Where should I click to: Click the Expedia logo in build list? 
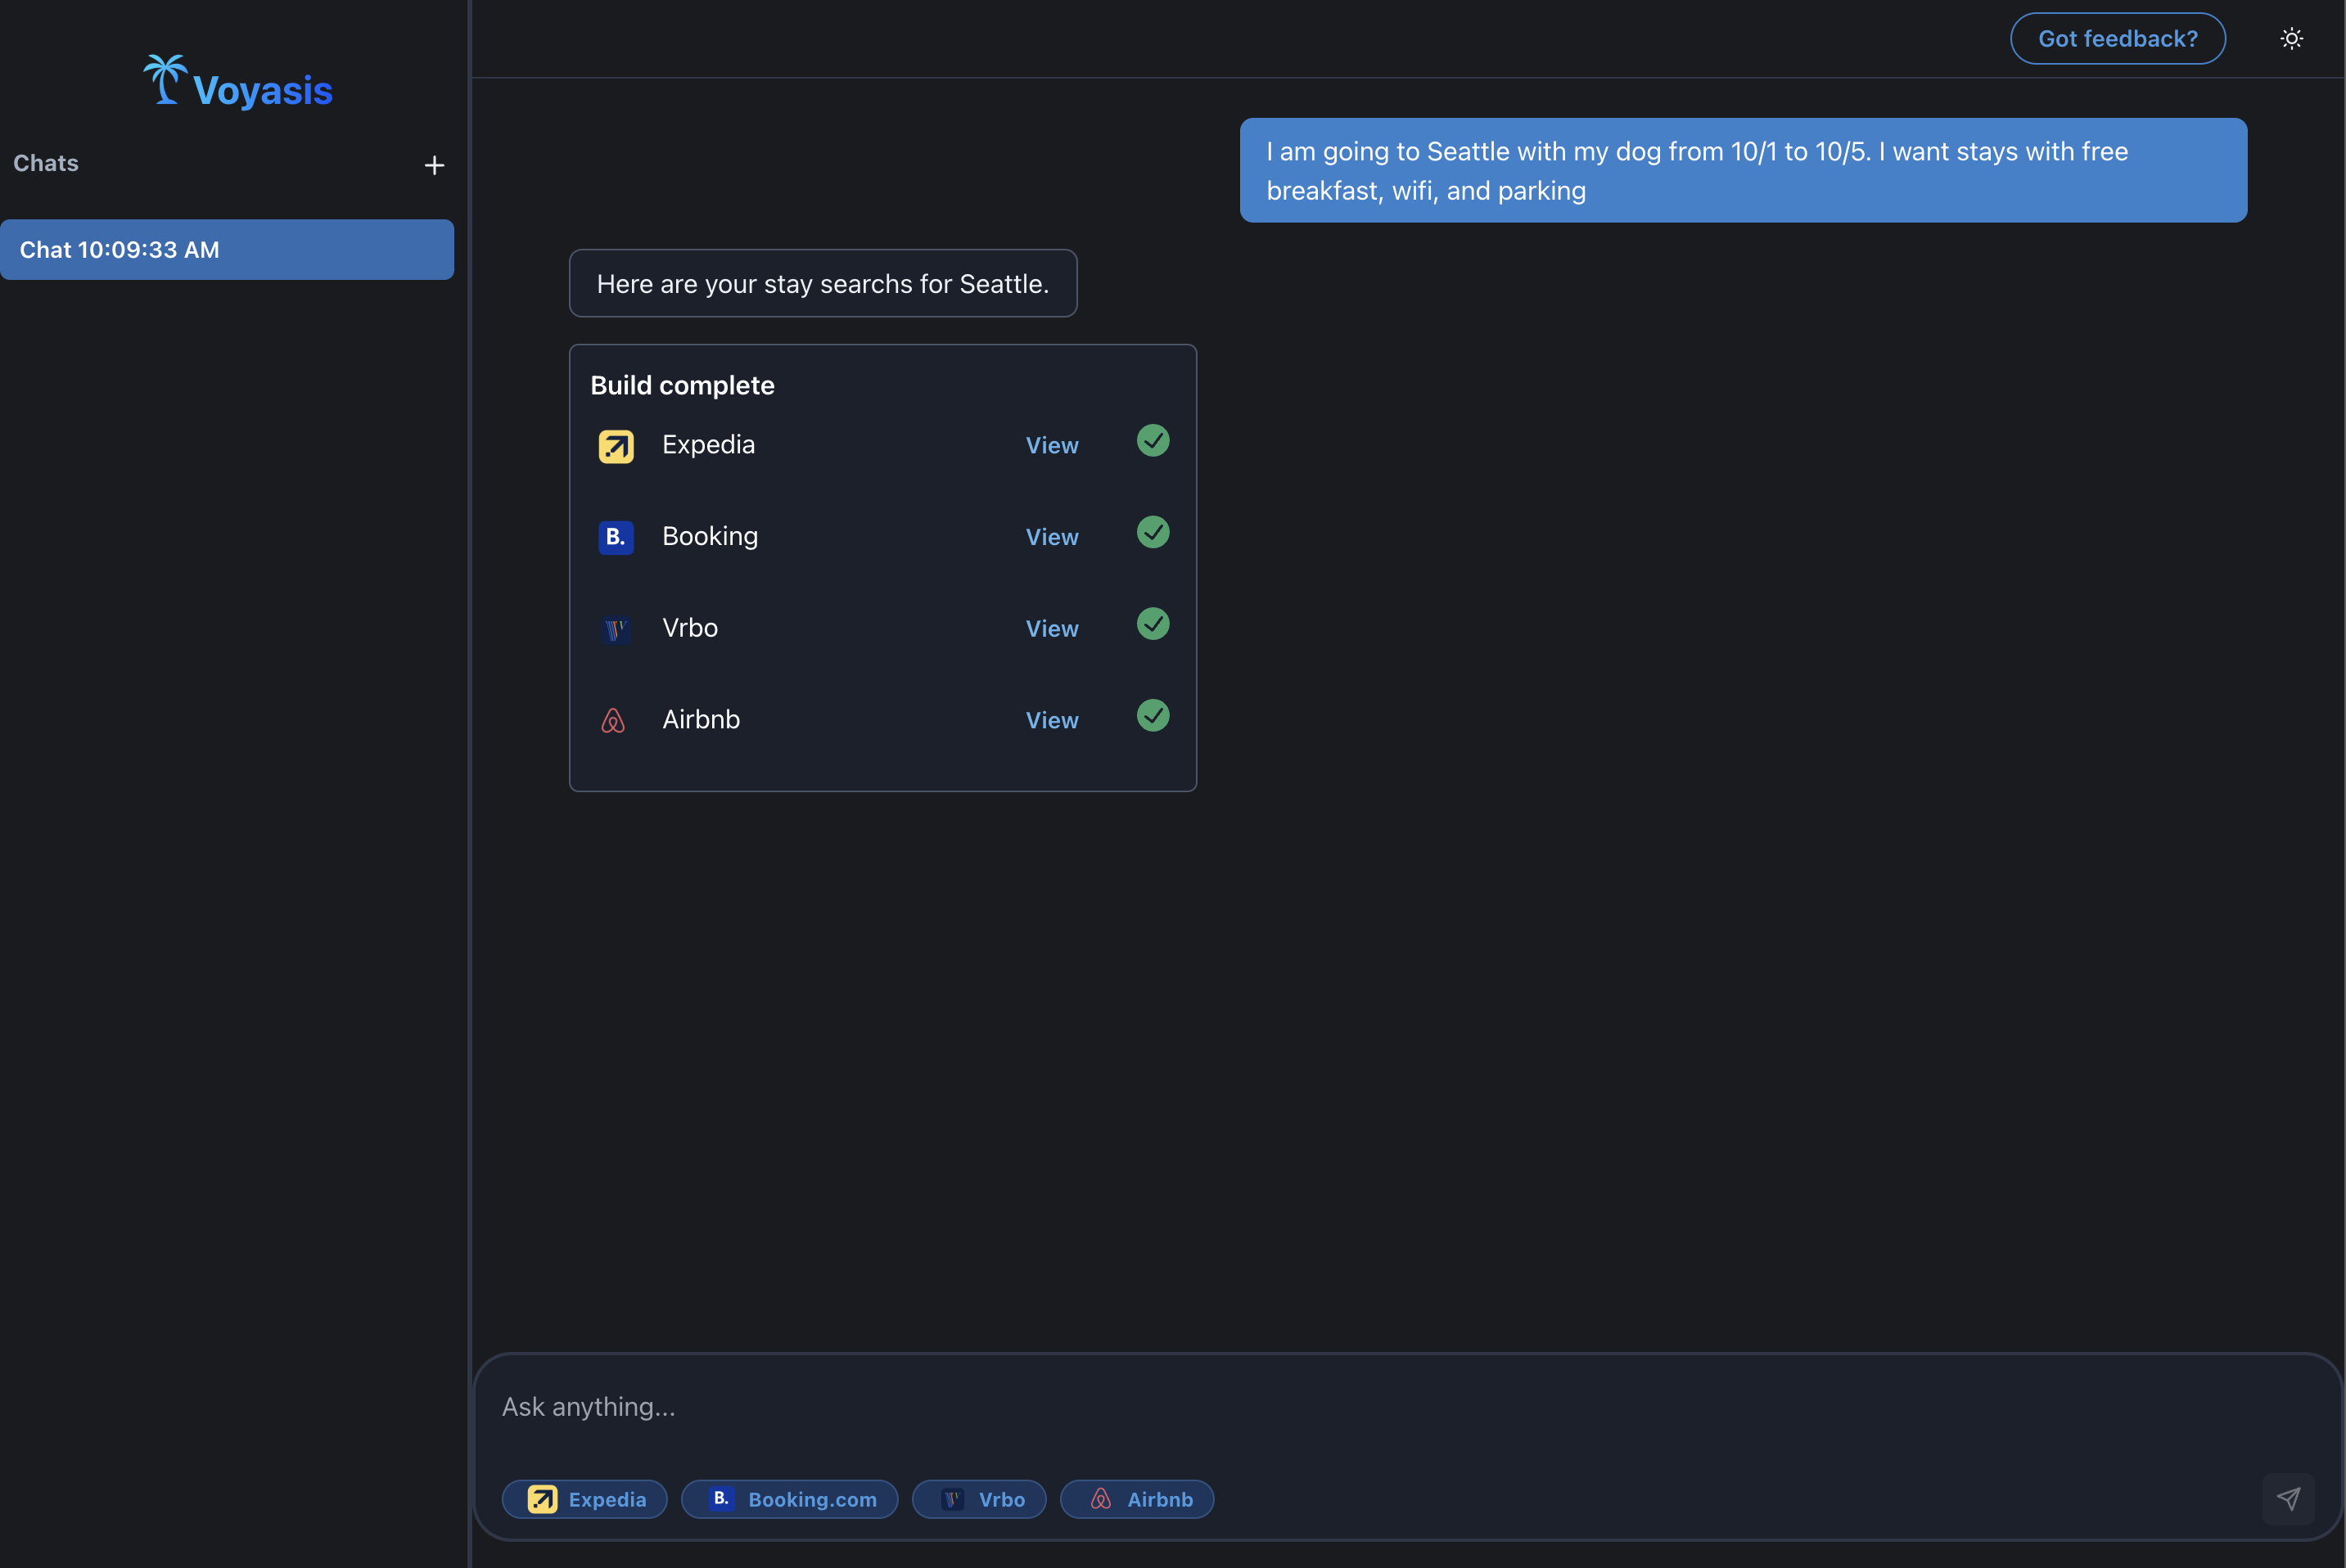pyautogui.click(x=616, y=446)
